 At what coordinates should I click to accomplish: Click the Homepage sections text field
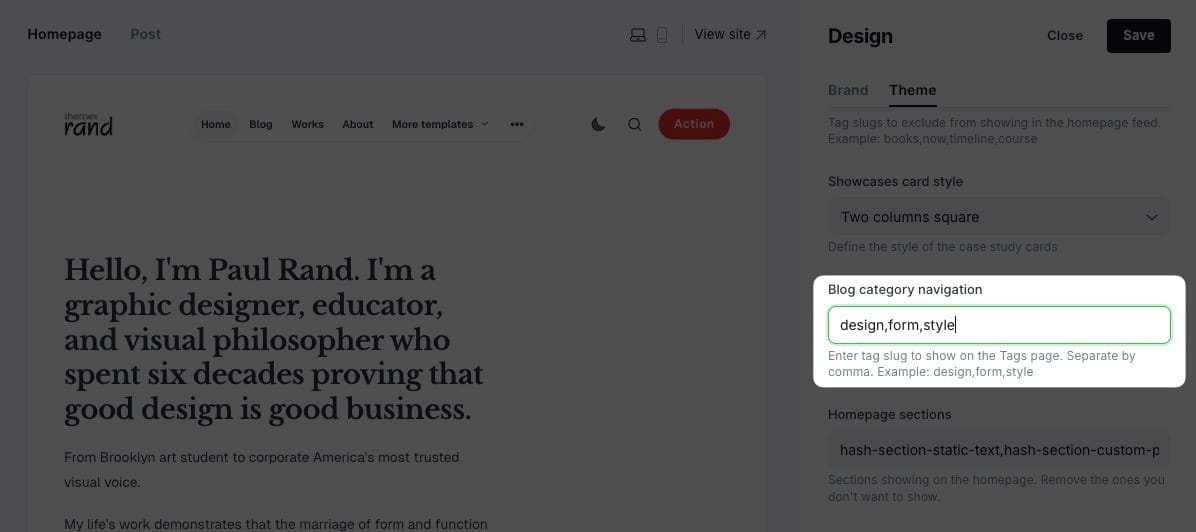[x=998, y=450]
